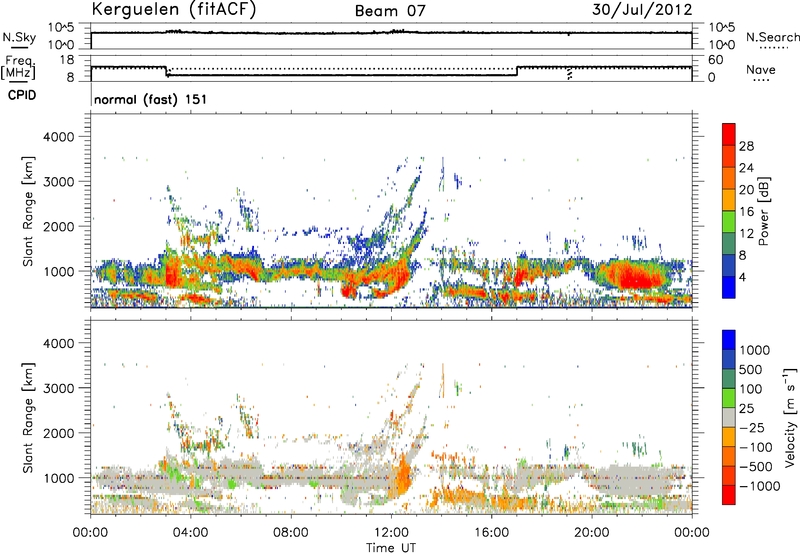
Task: Click the '20' power color bar value
Action: (x=746, y=190)
